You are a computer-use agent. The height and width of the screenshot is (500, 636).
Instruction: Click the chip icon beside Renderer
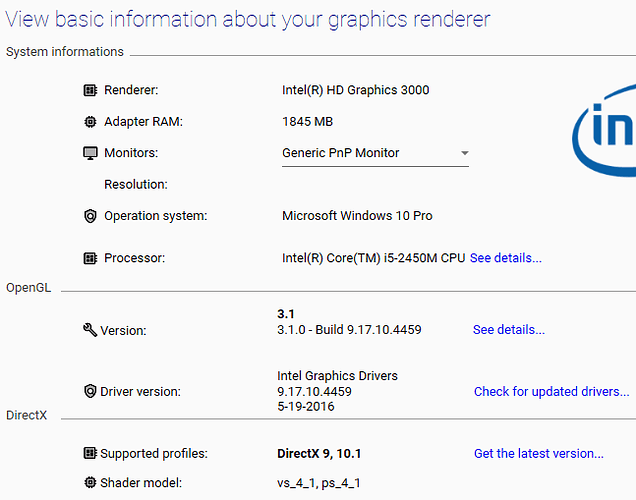[x=91, y=90]
